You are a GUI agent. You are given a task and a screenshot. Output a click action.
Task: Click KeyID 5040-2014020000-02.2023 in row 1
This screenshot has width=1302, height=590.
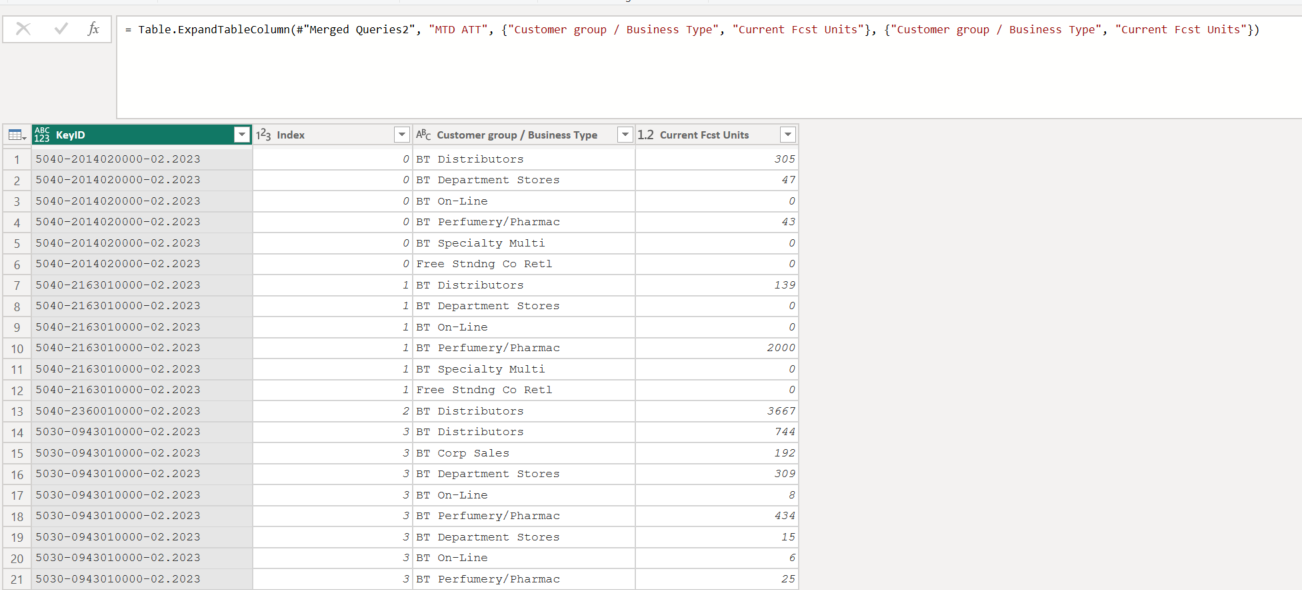click(x=118, y=159)
